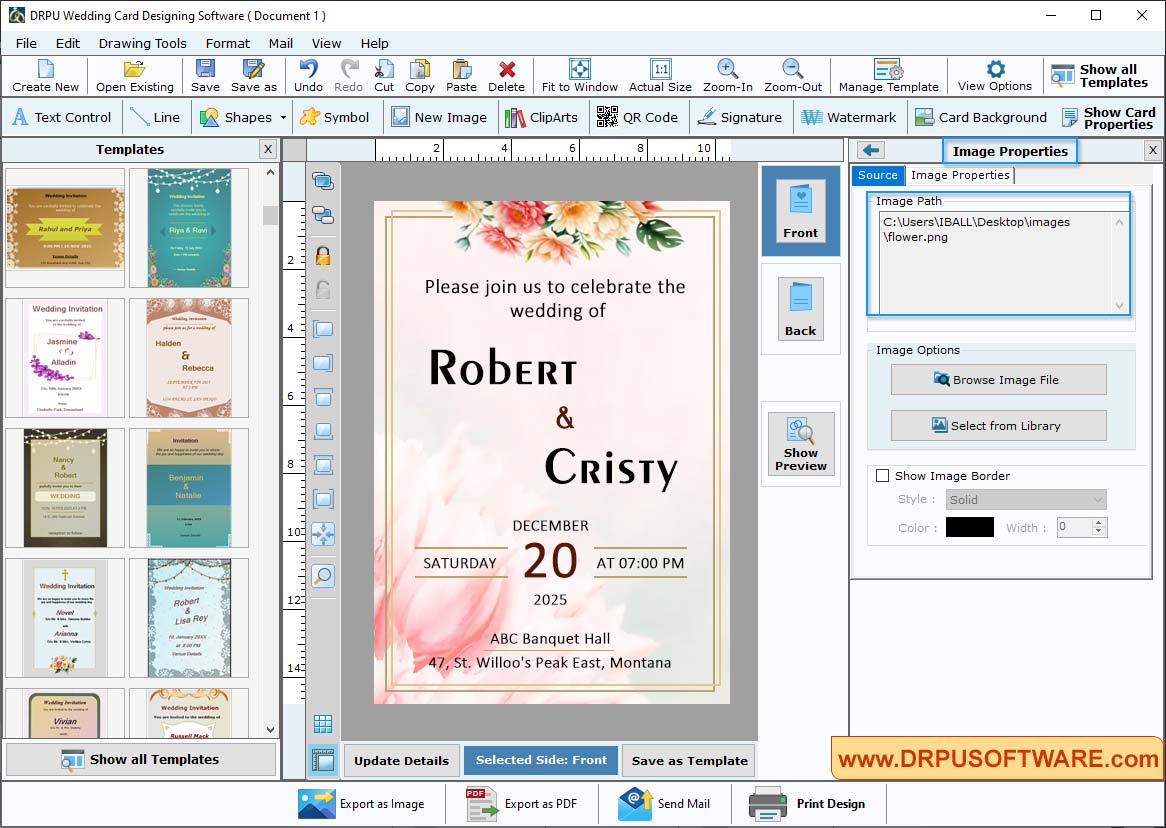Enable Show Image Border

click(882, 475)
